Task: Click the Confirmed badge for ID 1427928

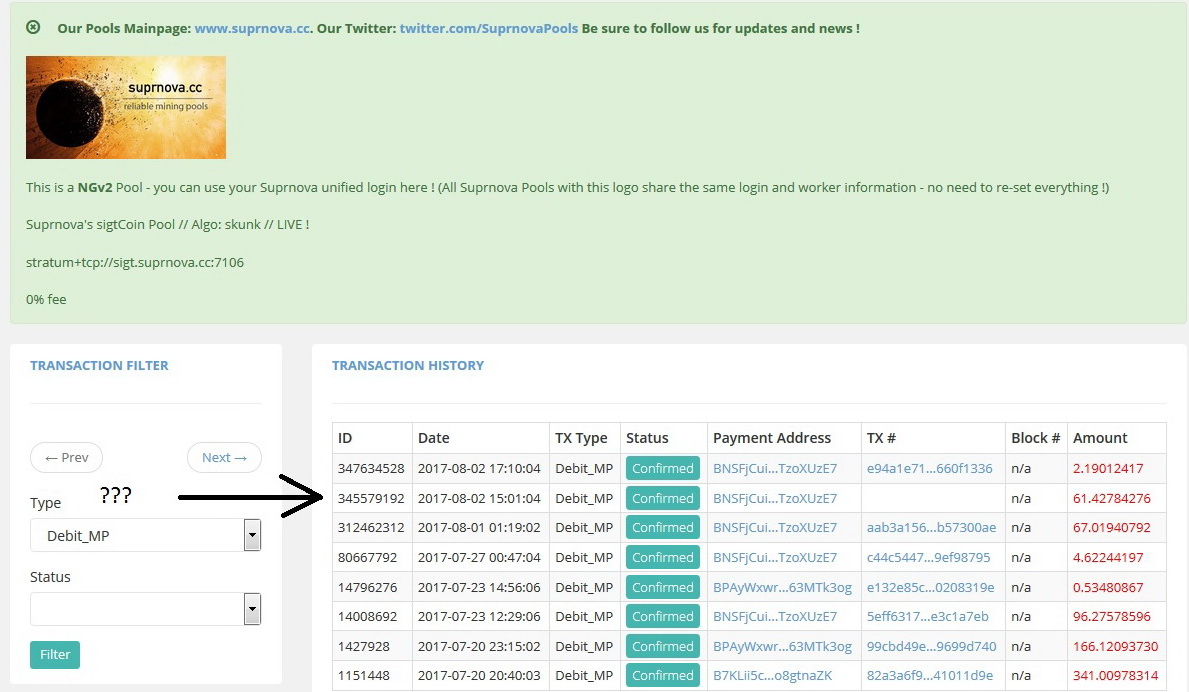Action: click(x=663, y=646)
